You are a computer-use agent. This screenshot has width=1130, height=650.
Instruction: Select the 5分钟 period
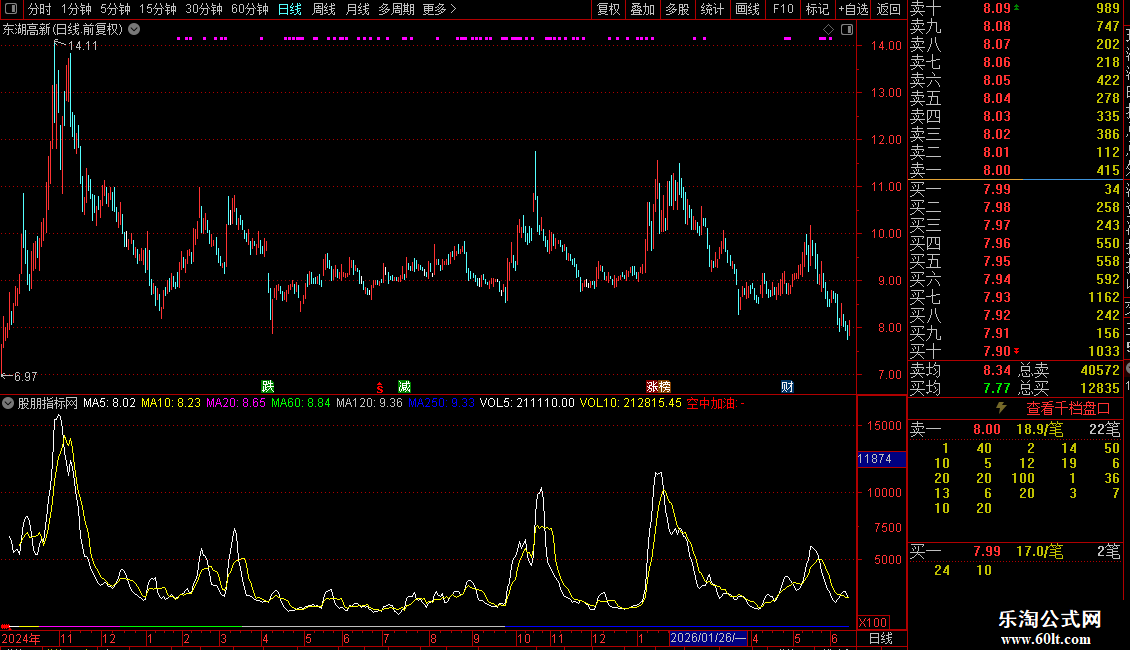pyautogui.click(x=115, y=9)
